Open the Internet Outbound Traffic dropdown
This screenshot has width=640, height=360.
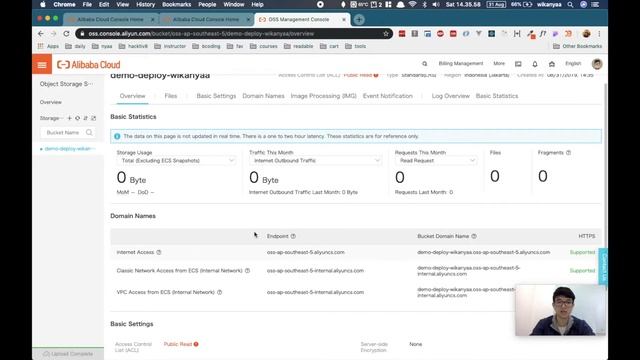316,161
